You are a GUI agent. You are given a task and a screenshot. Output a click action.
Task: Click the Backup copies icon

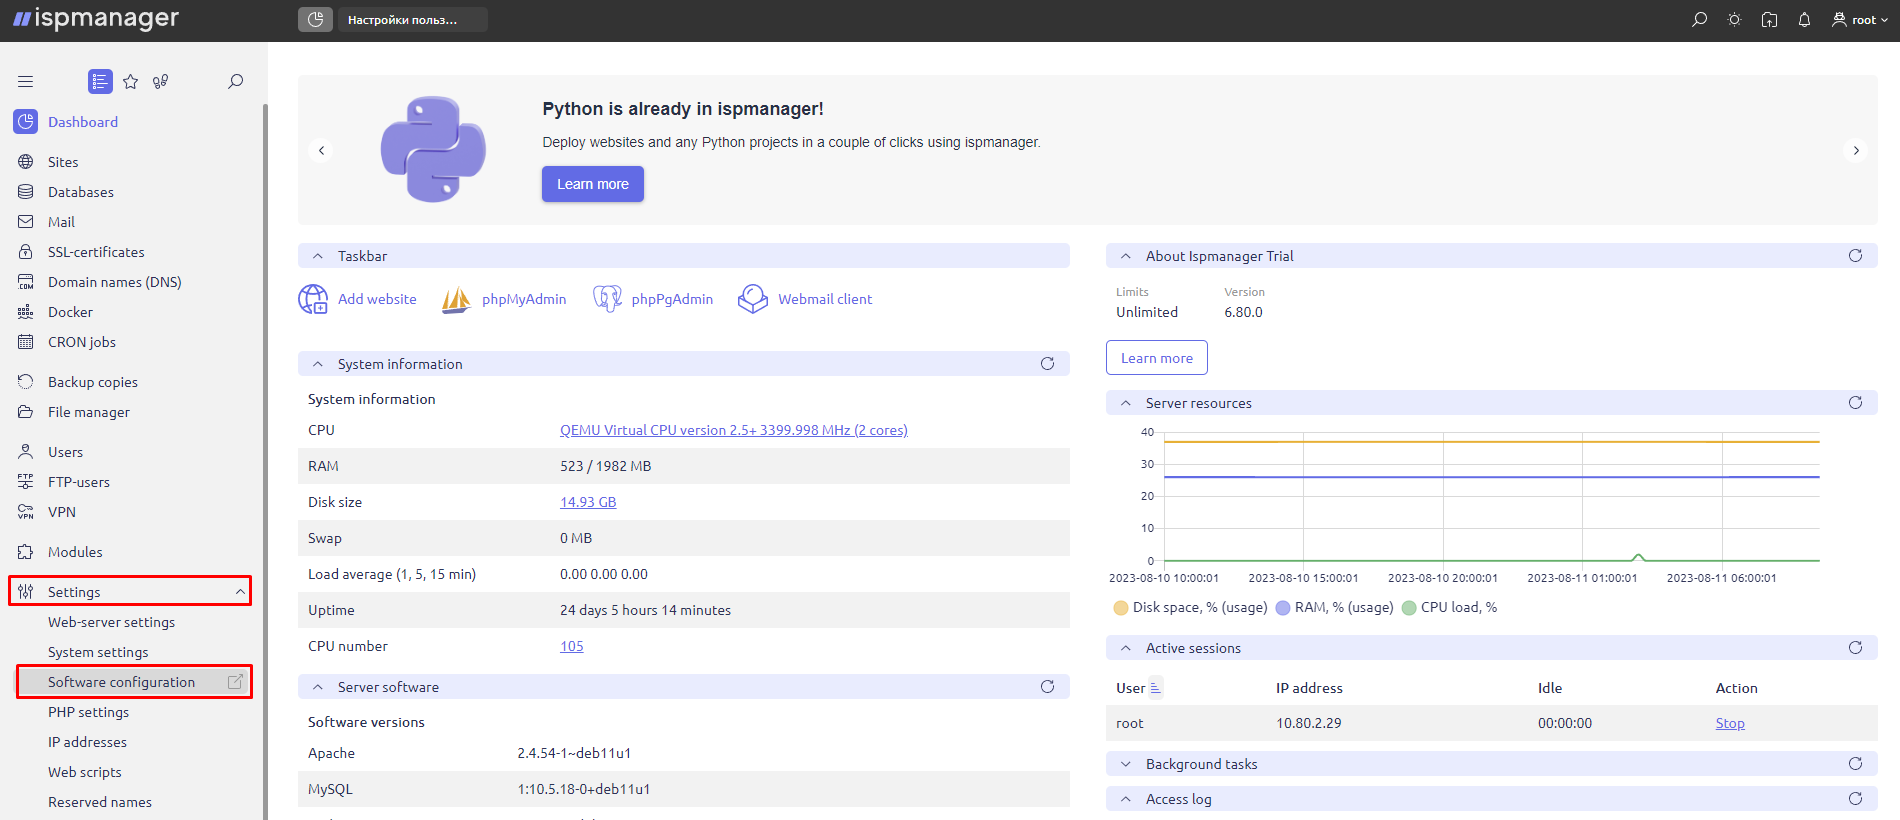[26, 382]
